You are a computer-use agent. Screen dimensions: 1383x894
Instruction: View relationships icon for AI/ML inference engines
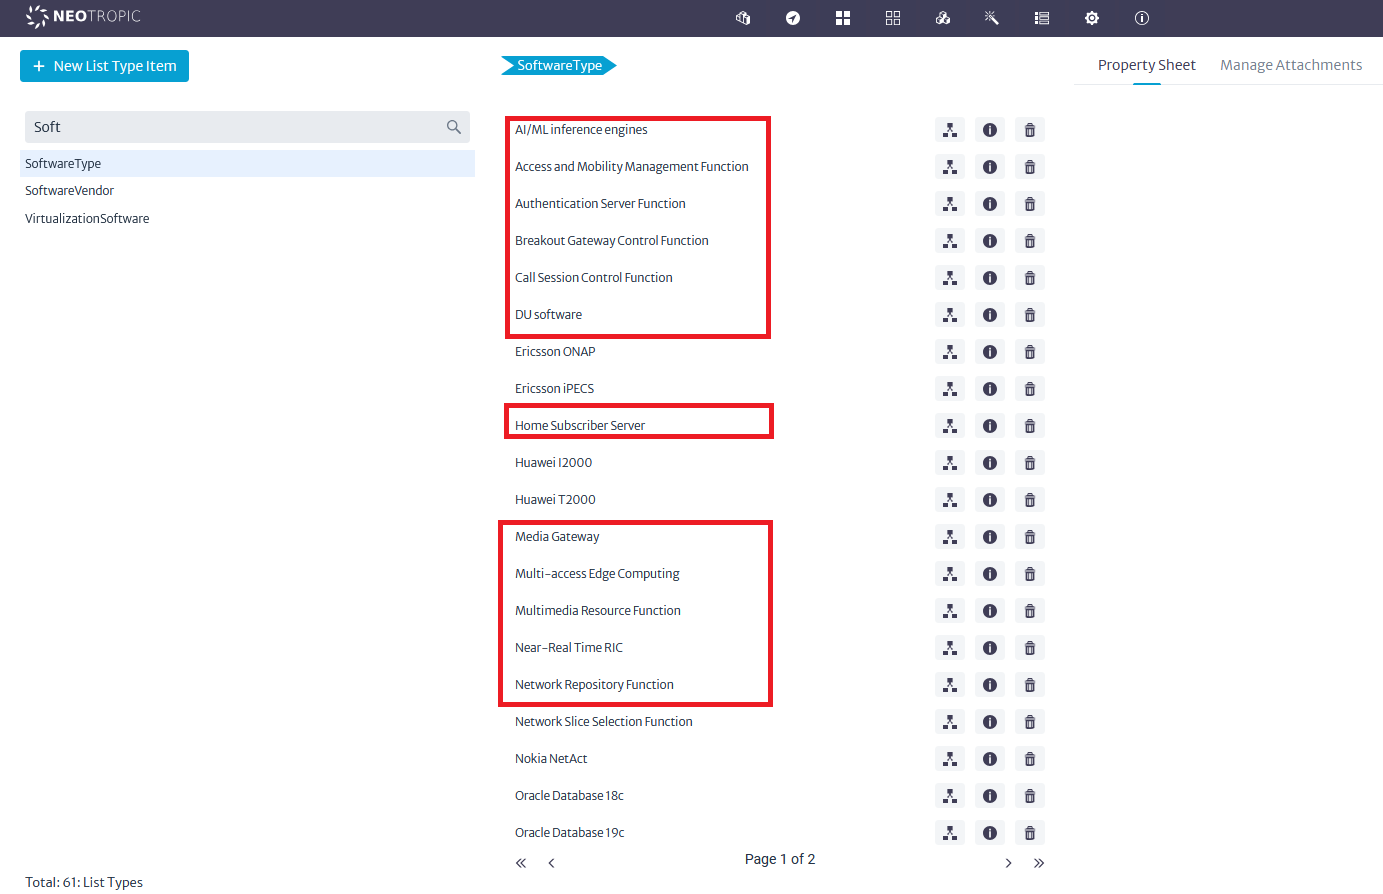pyautogui.click(x=949, y=129)
